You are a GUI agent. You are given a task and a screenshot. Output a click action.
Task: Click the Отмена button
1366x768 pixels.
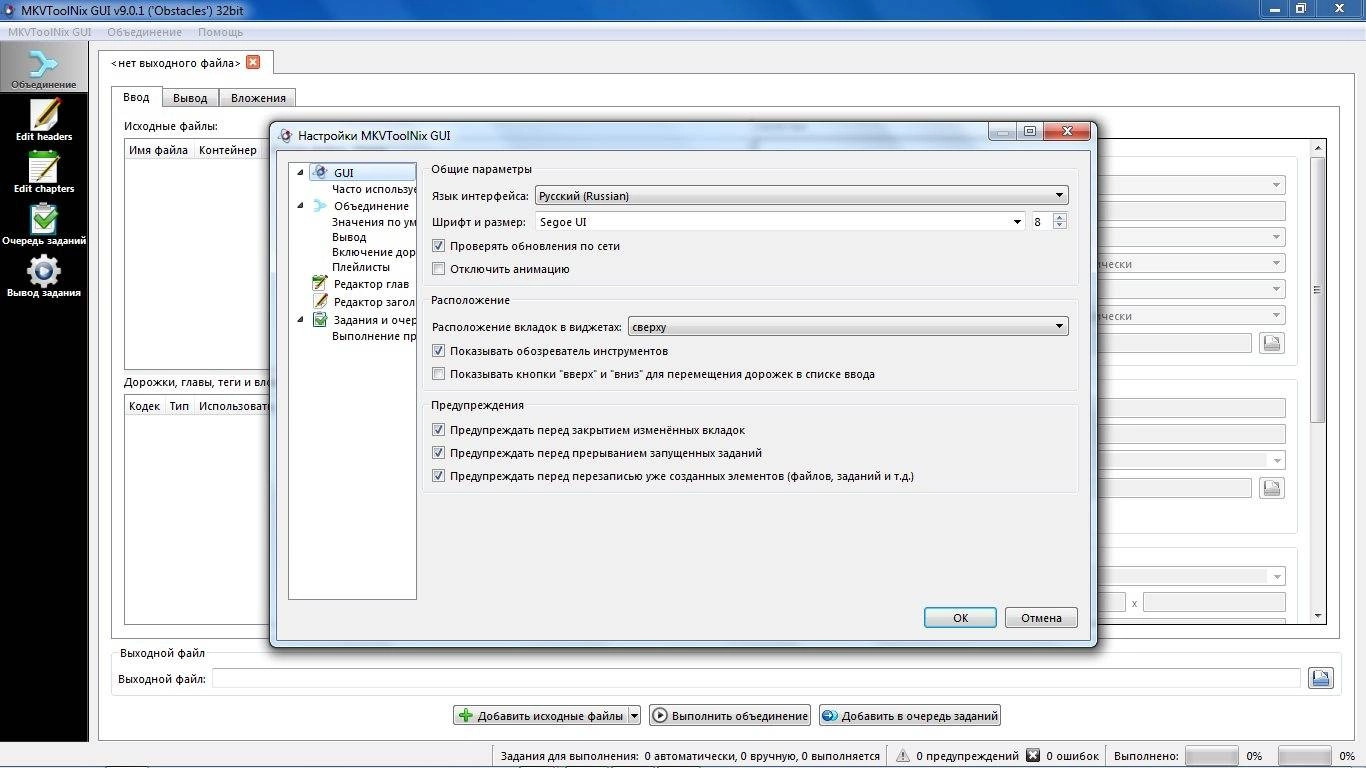coord(1041,618)
